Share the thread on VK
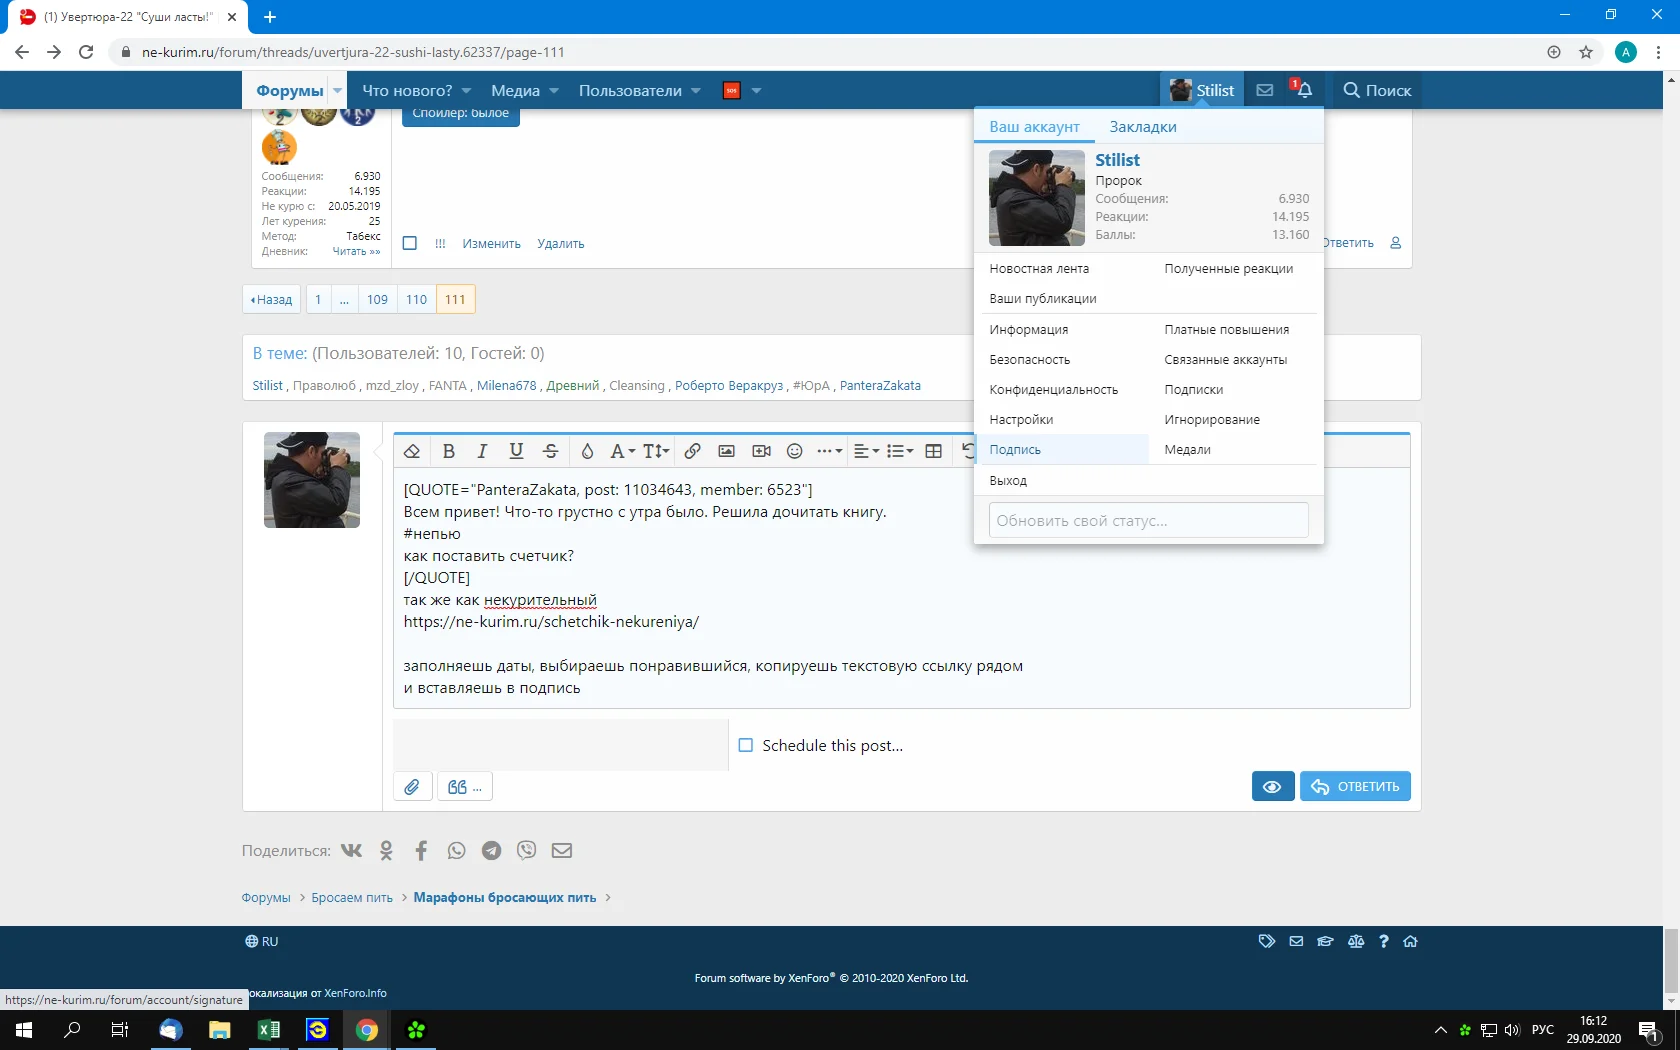 (x=351, y=851)
